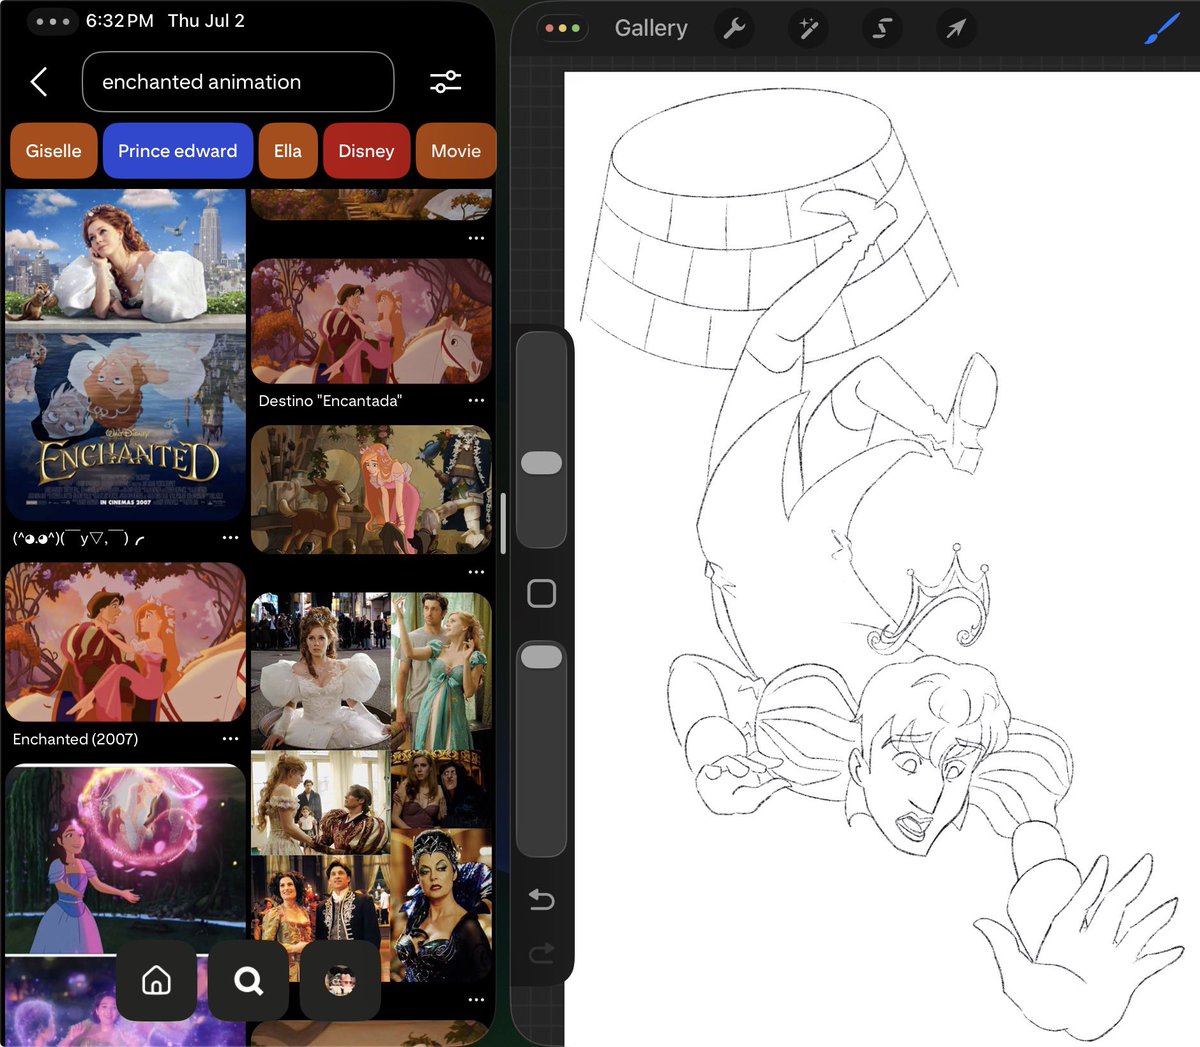Select the Prince edward suggestion chip
The height and width of the screenshot is (1047, 1200).
coord(178,151)
